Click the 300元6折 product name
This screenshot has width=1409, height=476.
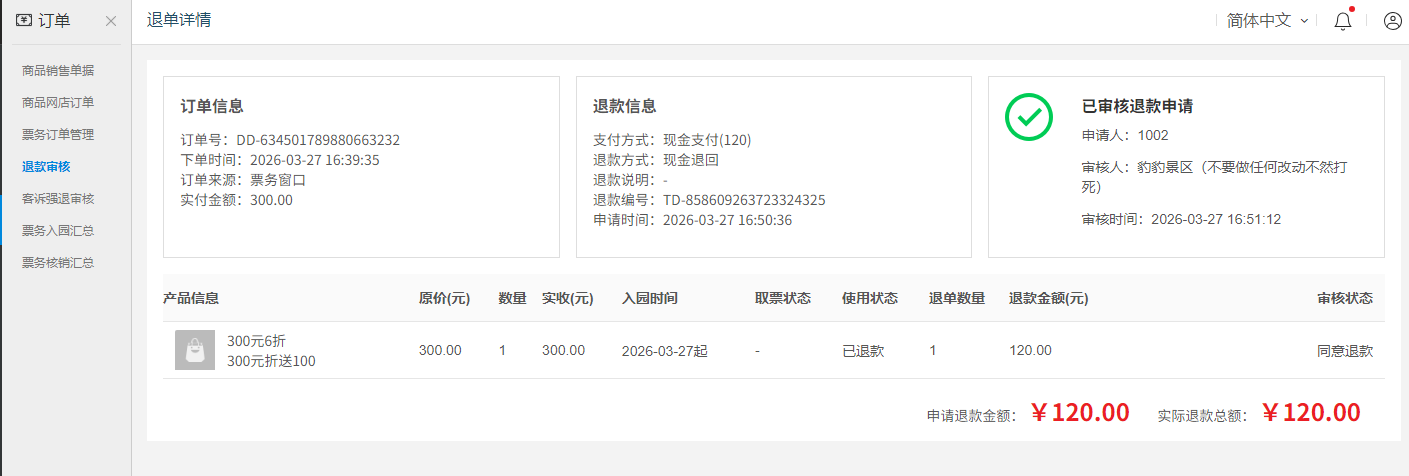256,340
